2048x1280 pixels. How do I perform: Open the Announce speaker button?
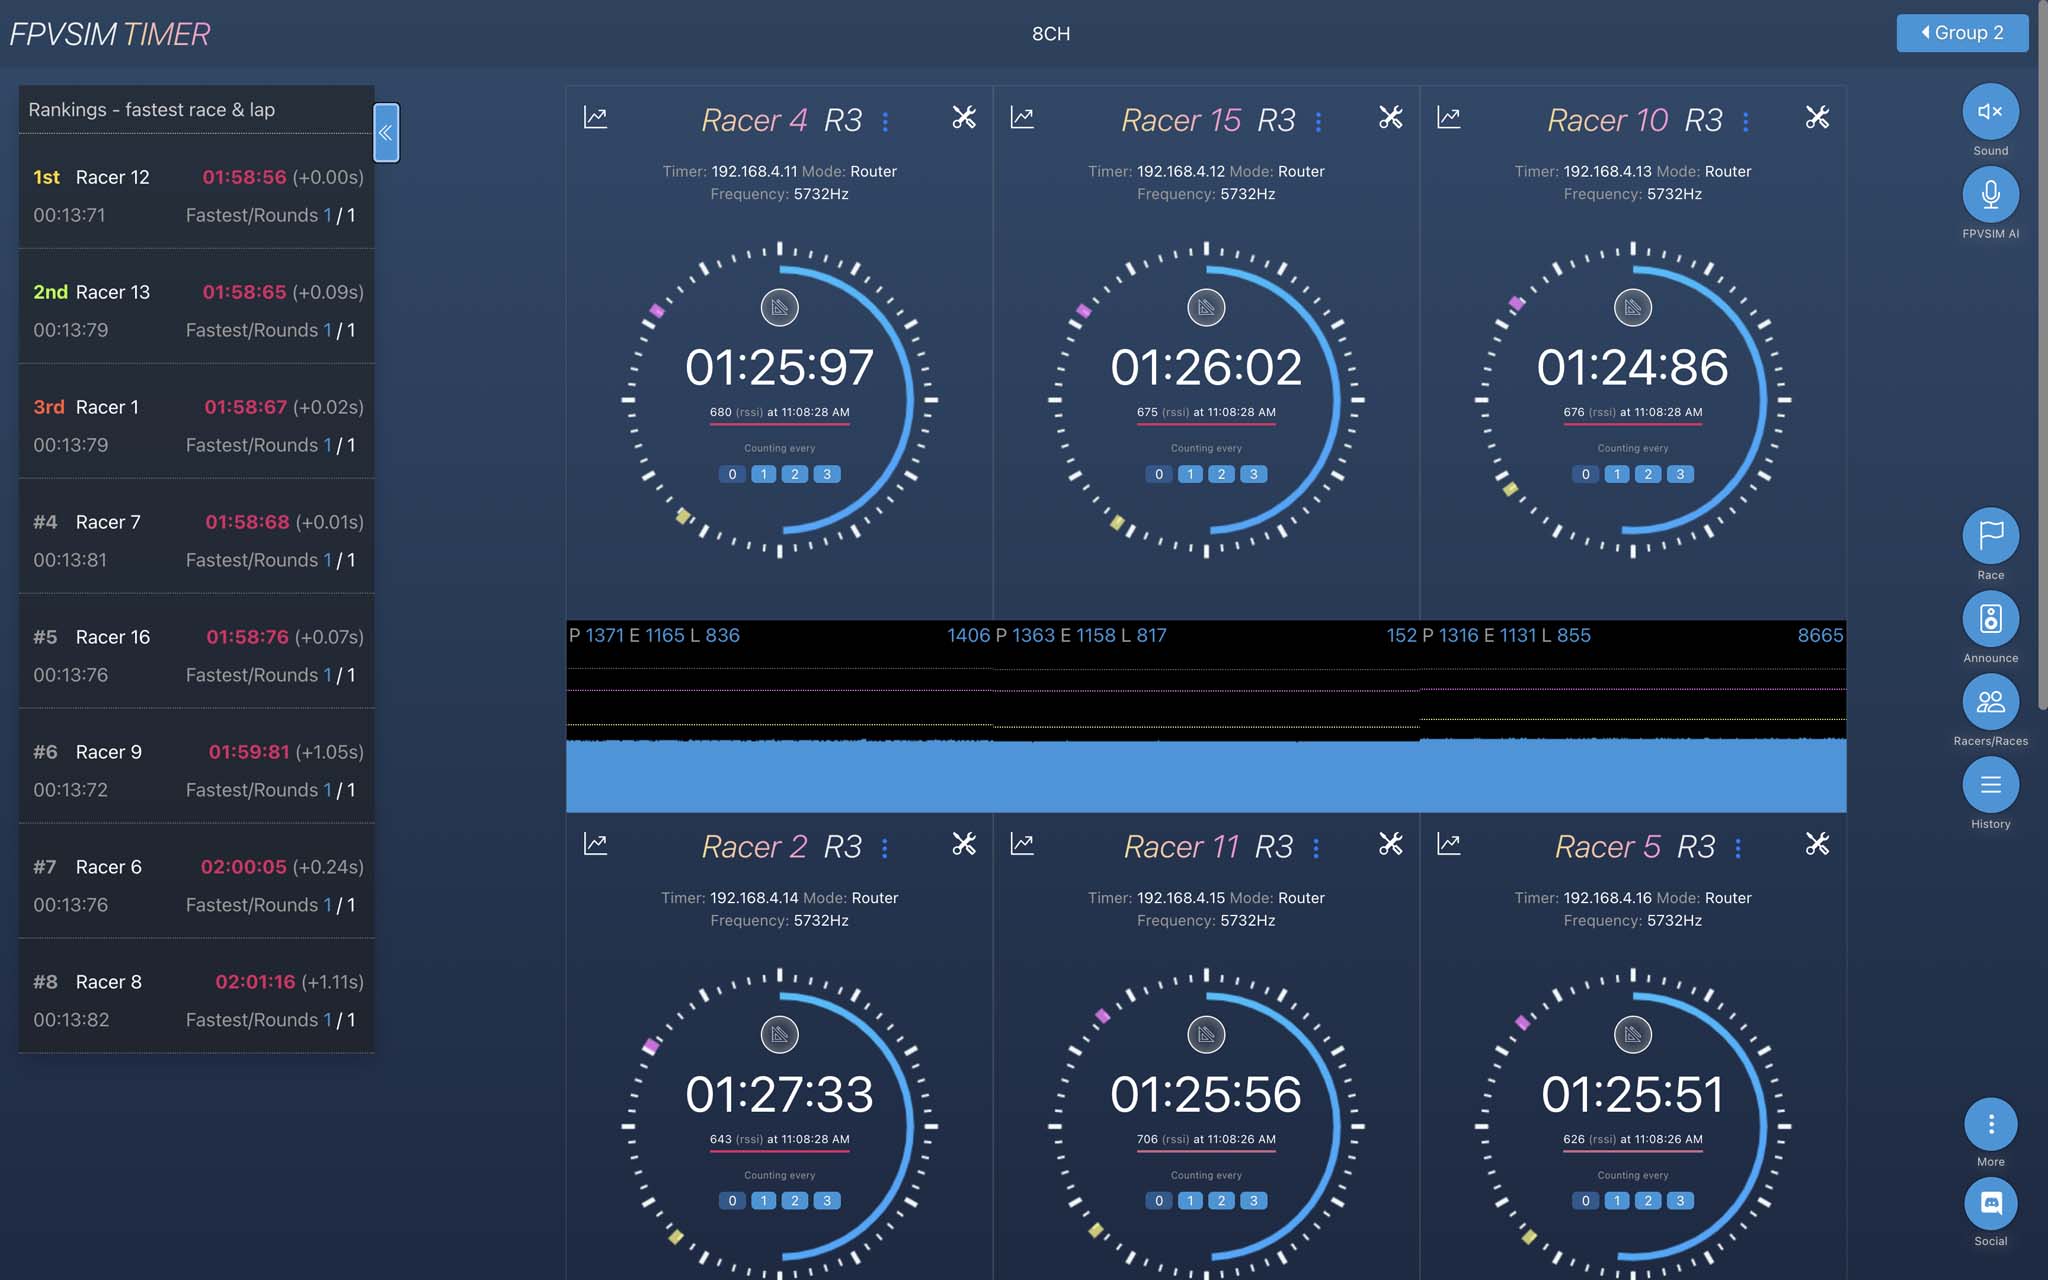1990,619
